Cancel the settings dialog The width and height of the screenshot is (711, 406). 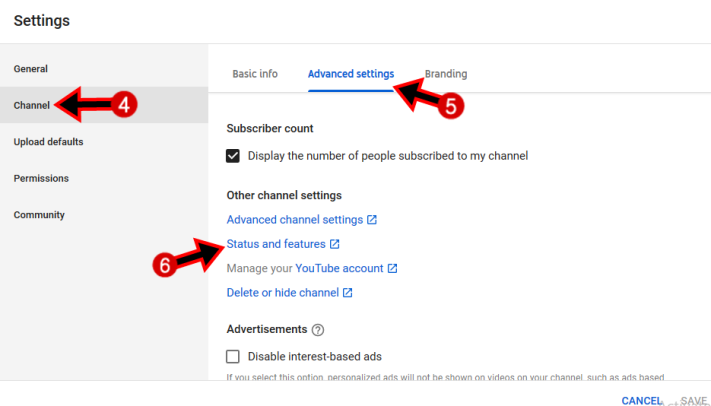click(642, 401)
